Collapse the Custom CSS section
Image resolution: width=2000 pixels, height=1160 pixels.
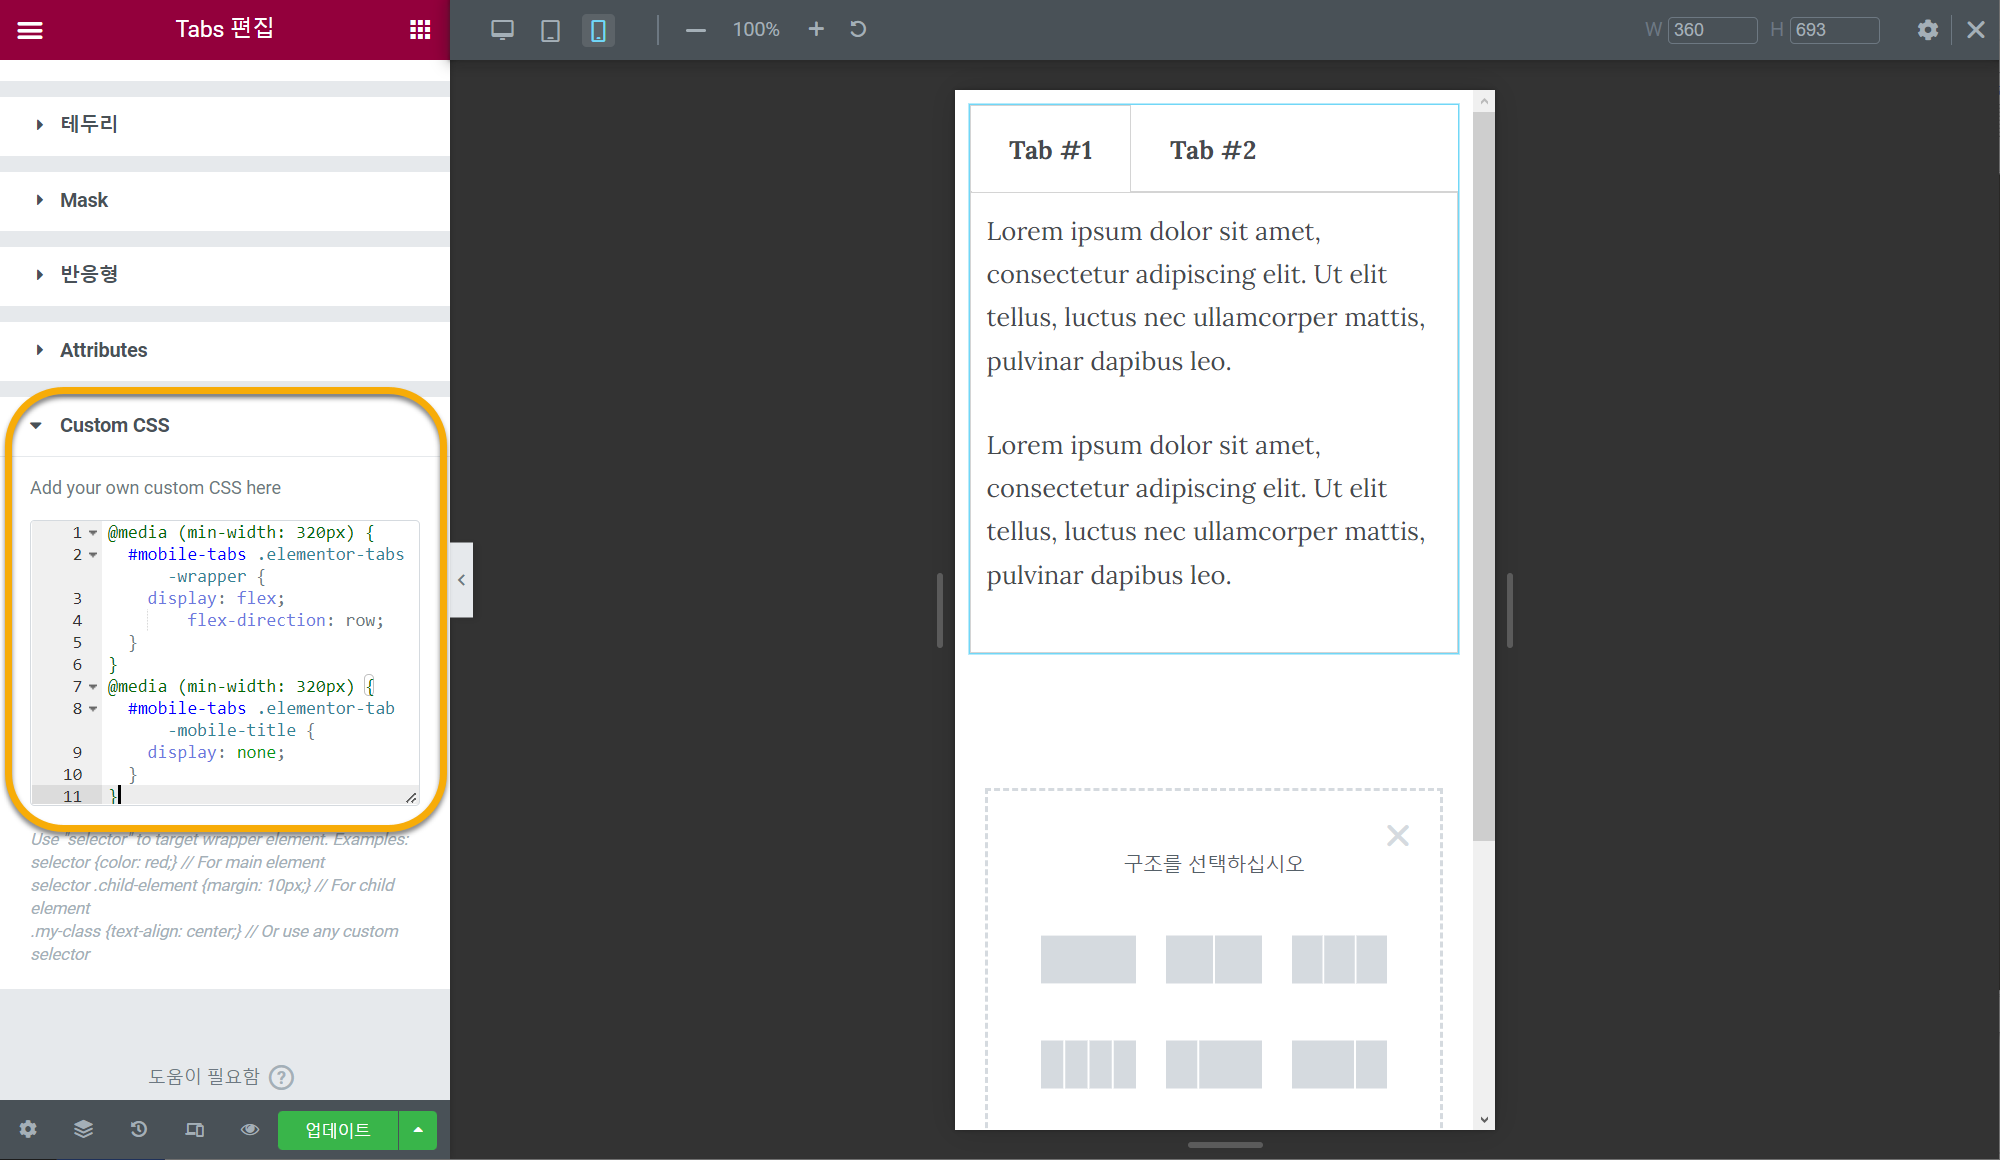pyautogui.click(x=114, y=425)
